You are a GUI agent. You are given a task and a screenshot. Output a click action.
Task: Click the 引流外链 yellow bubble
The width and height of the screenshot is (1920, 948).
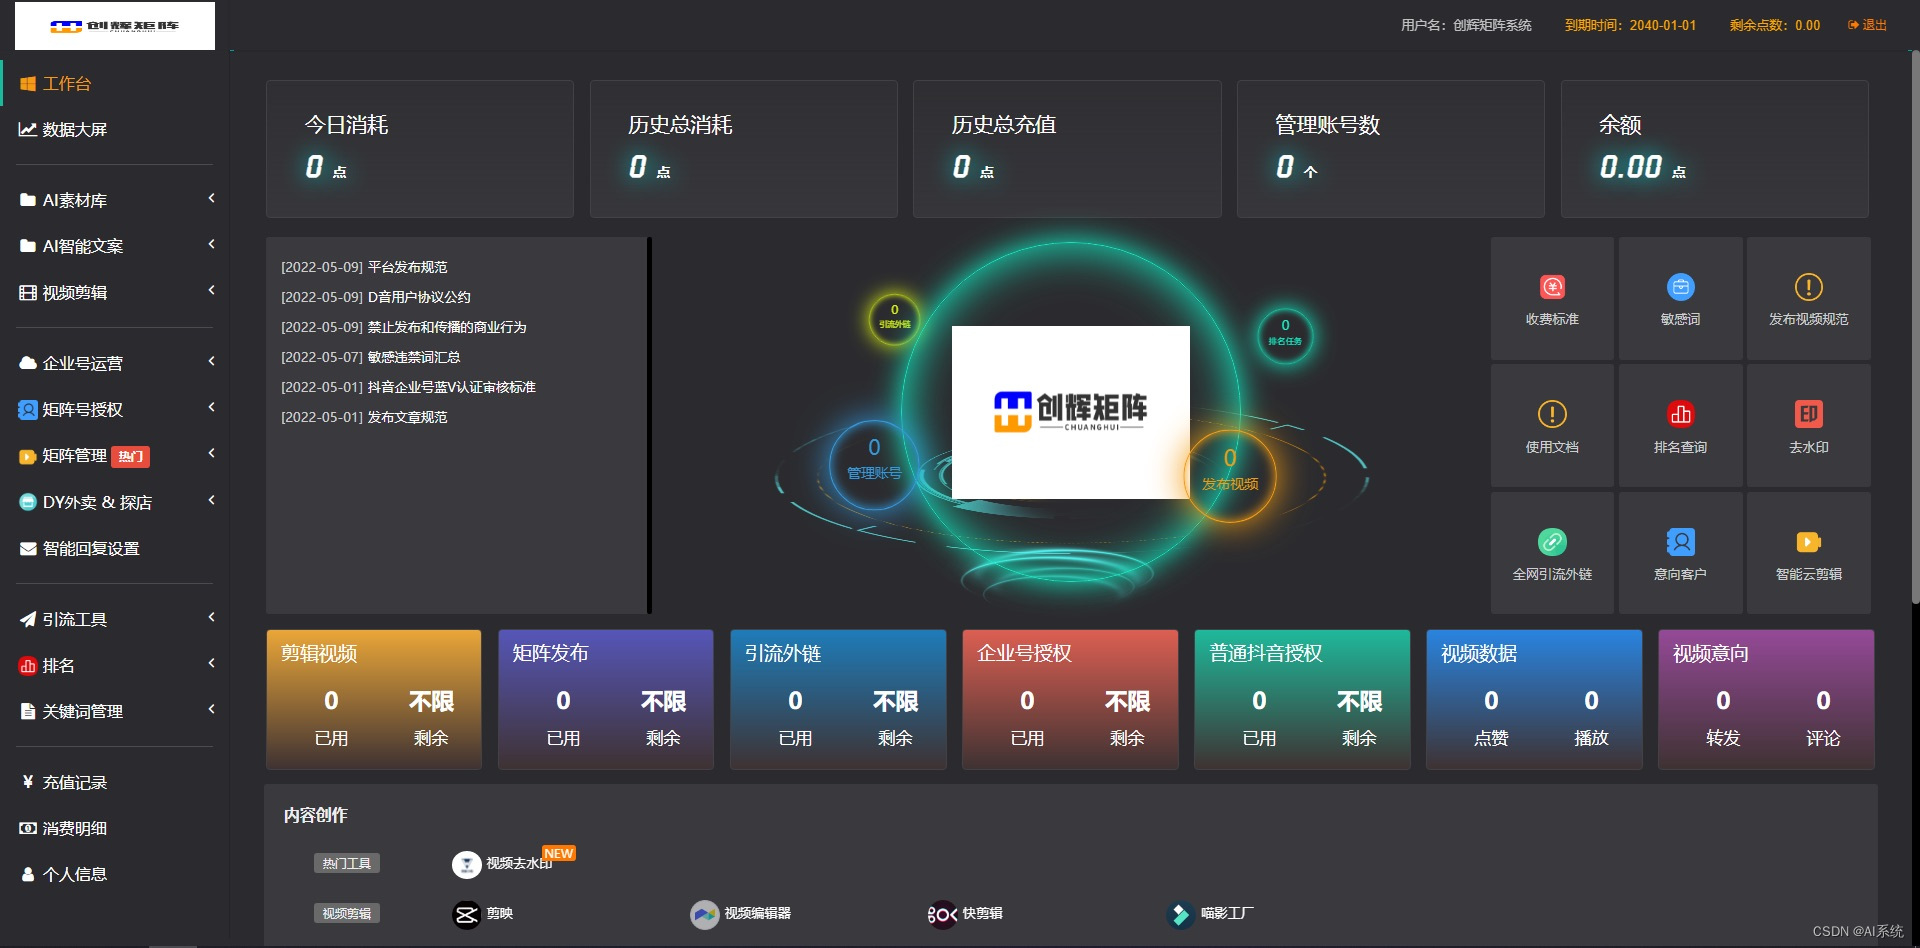pyautogui.click(x=894, y=318)
